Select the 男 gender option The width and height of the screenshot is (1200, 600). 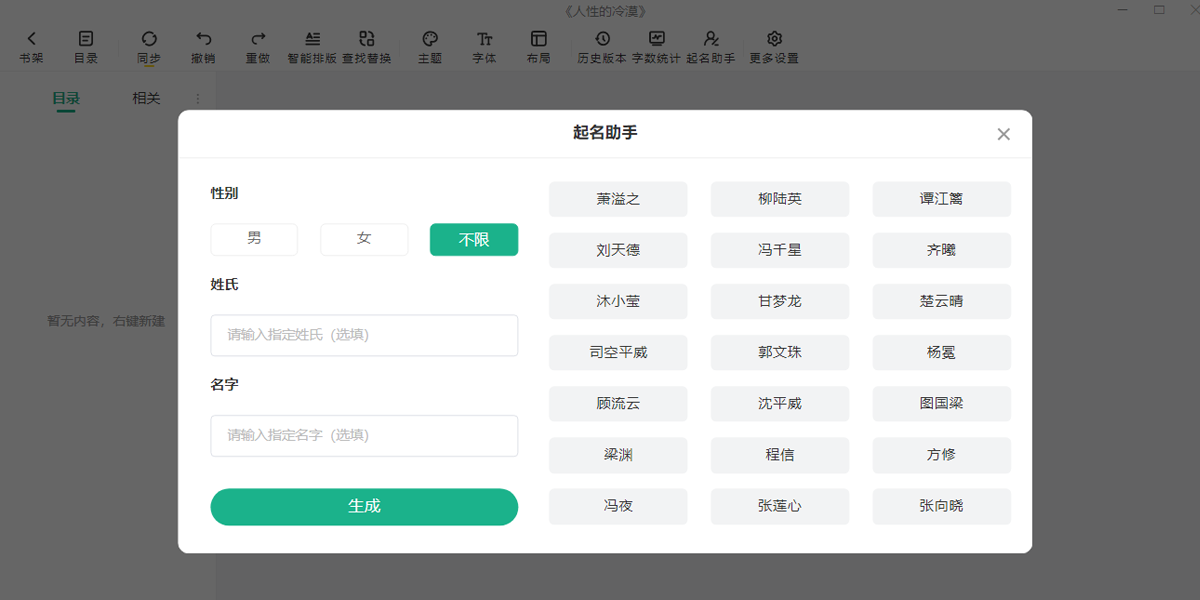[x=253, y=240]
